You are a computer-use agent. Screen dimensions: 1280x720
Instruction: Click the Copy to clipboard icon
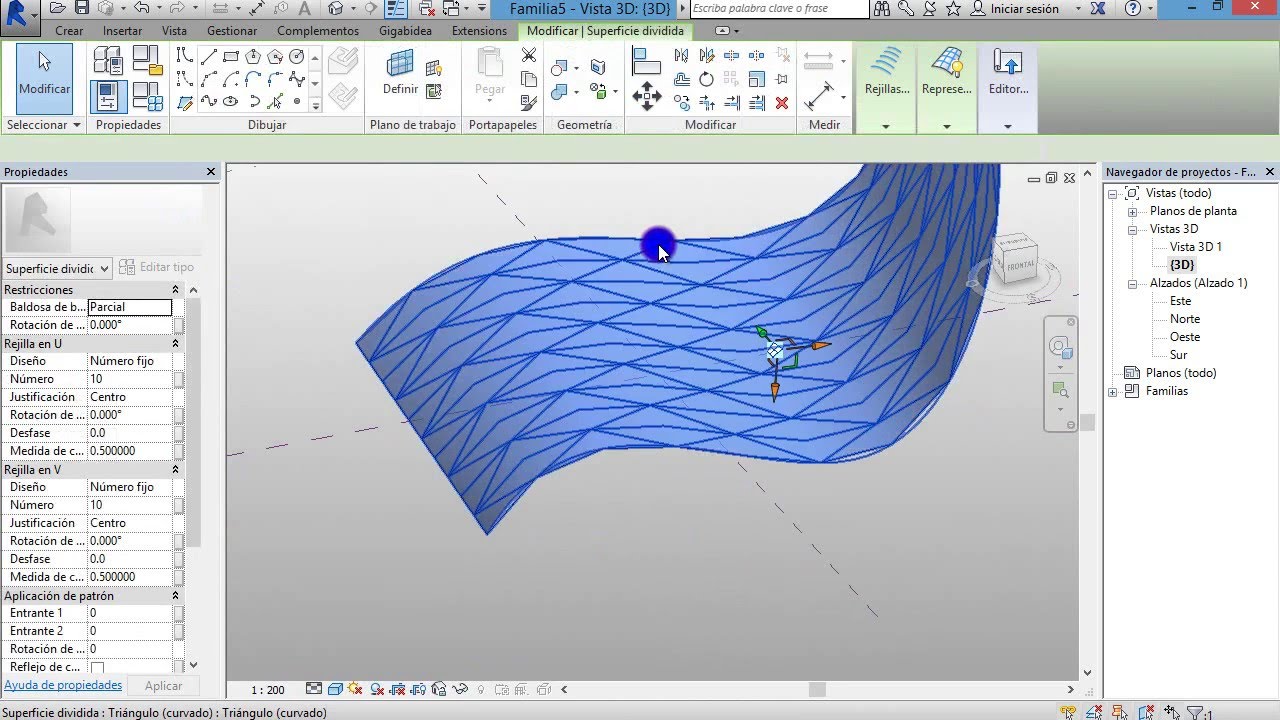[529, 79]
